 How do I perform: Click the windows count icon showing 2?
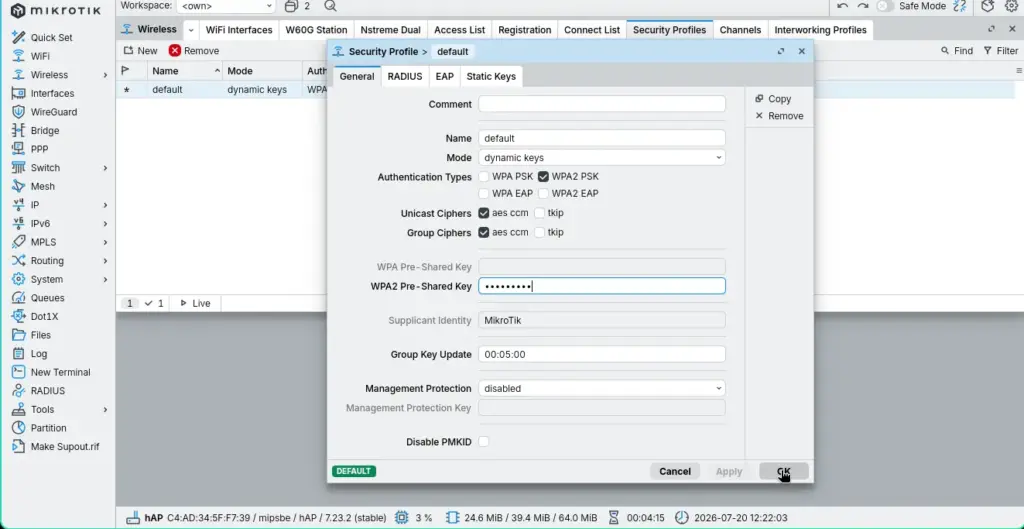pos(297,6)
